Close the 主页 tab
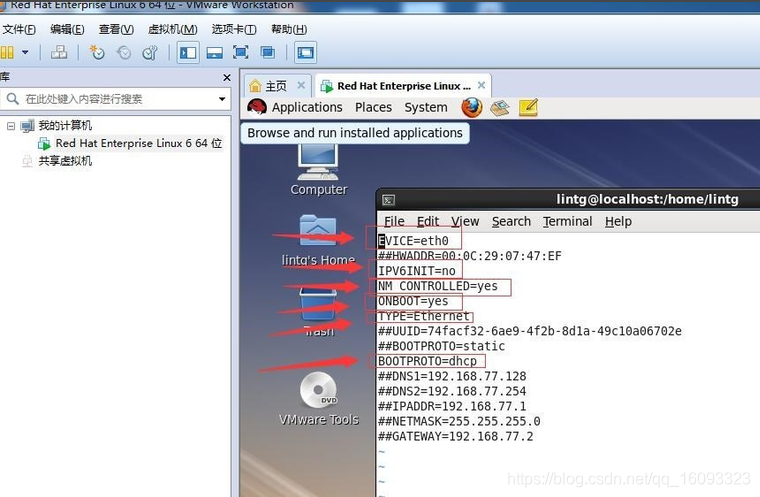Screen dimensions: 760x497 301,85
